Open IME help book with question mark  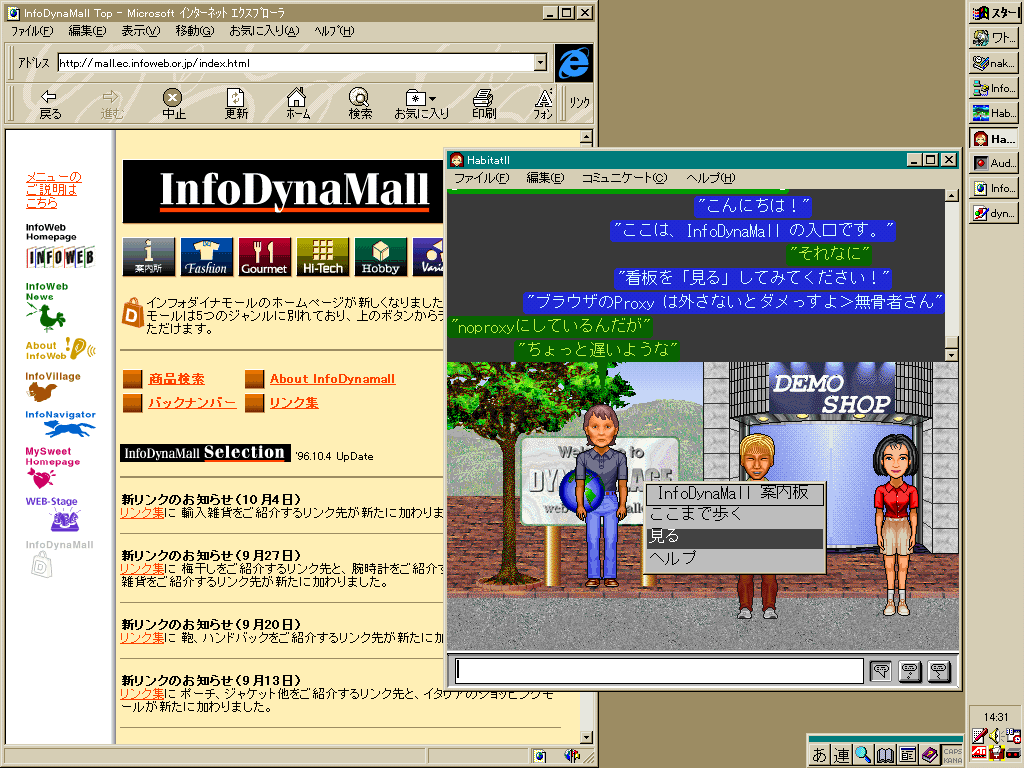point(929,754)
